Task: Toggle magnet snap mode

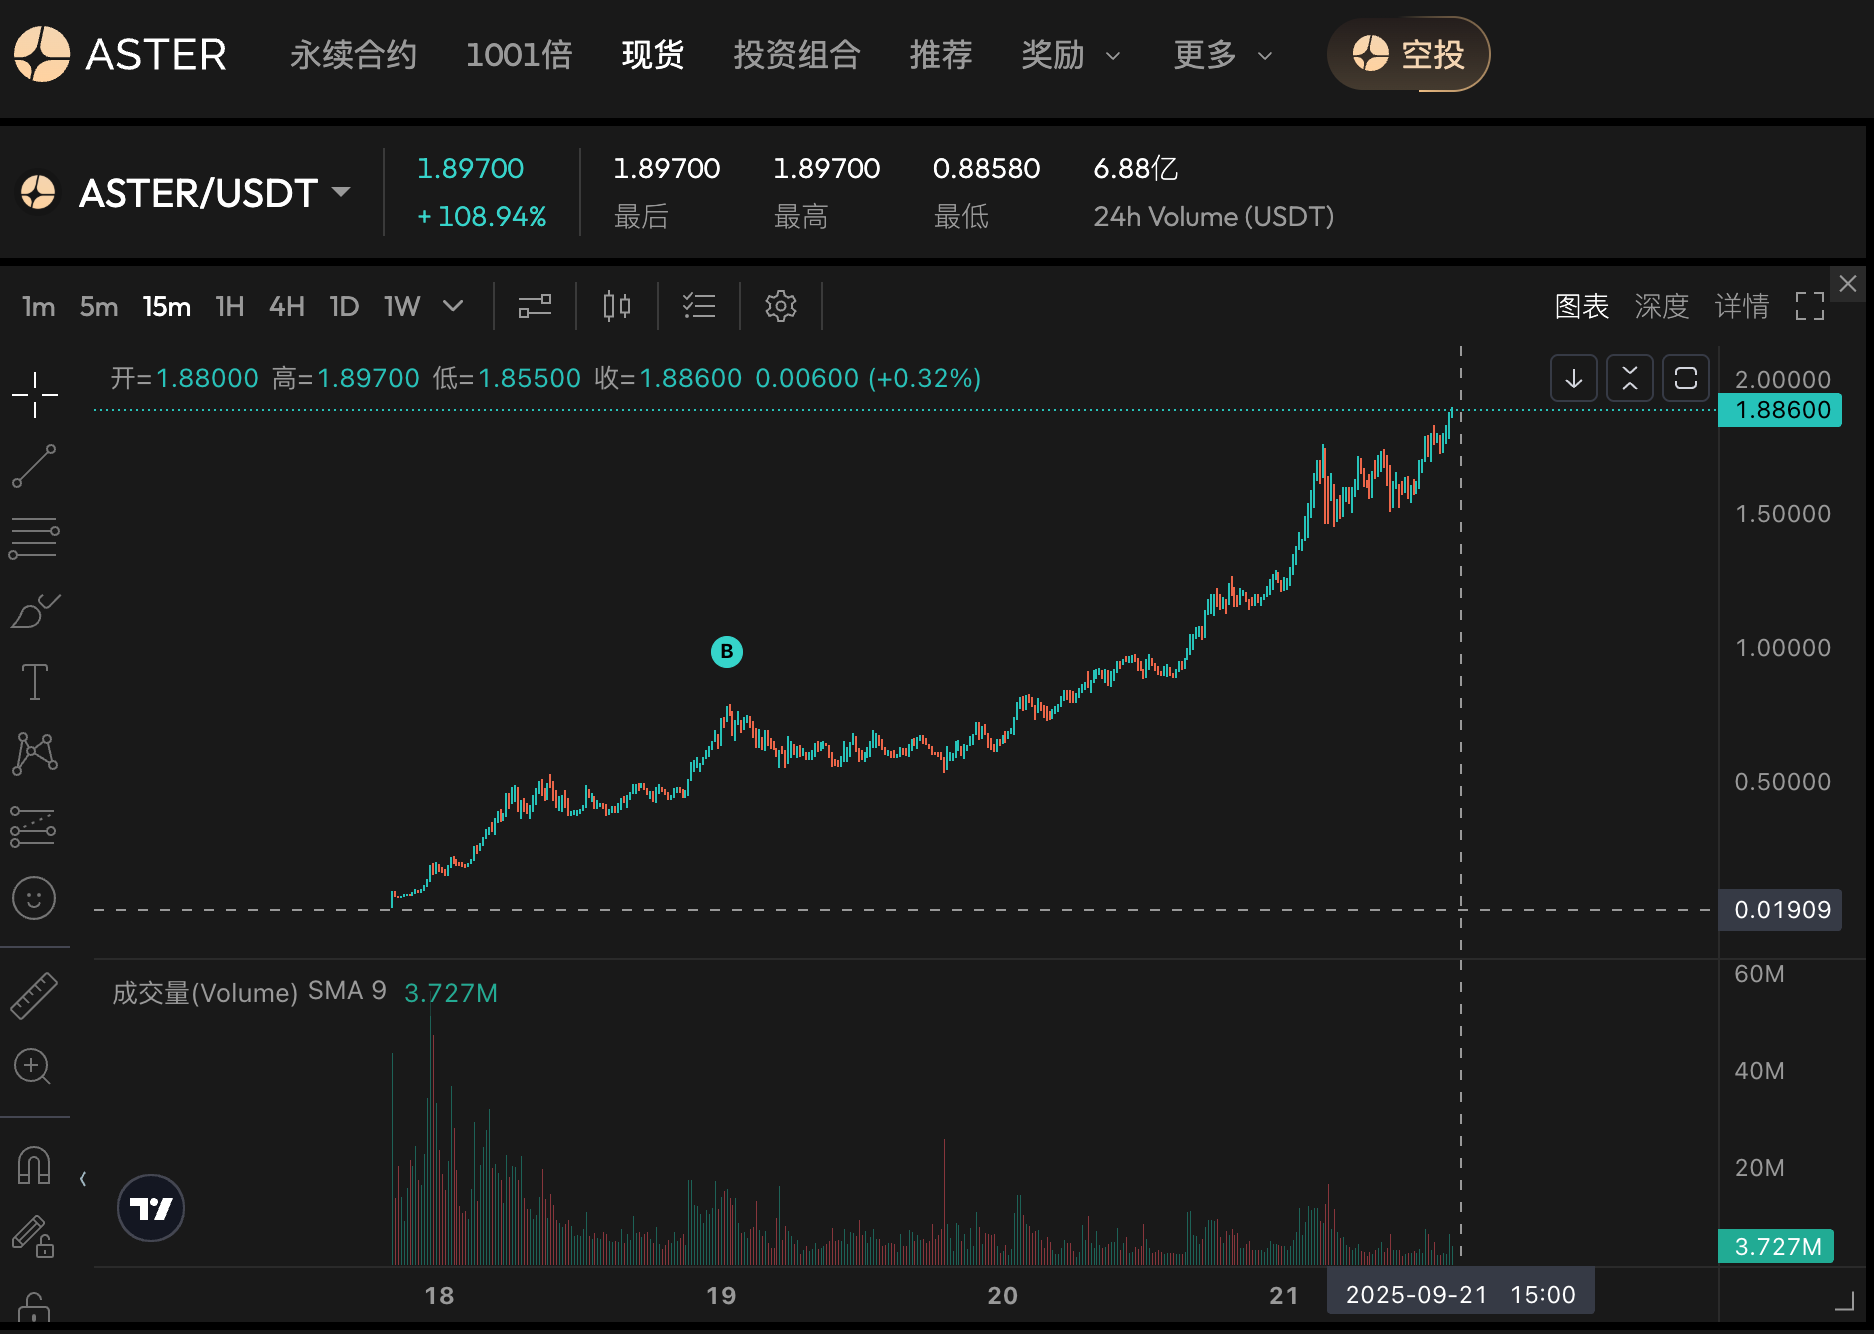Action: tap(34, 1166)
